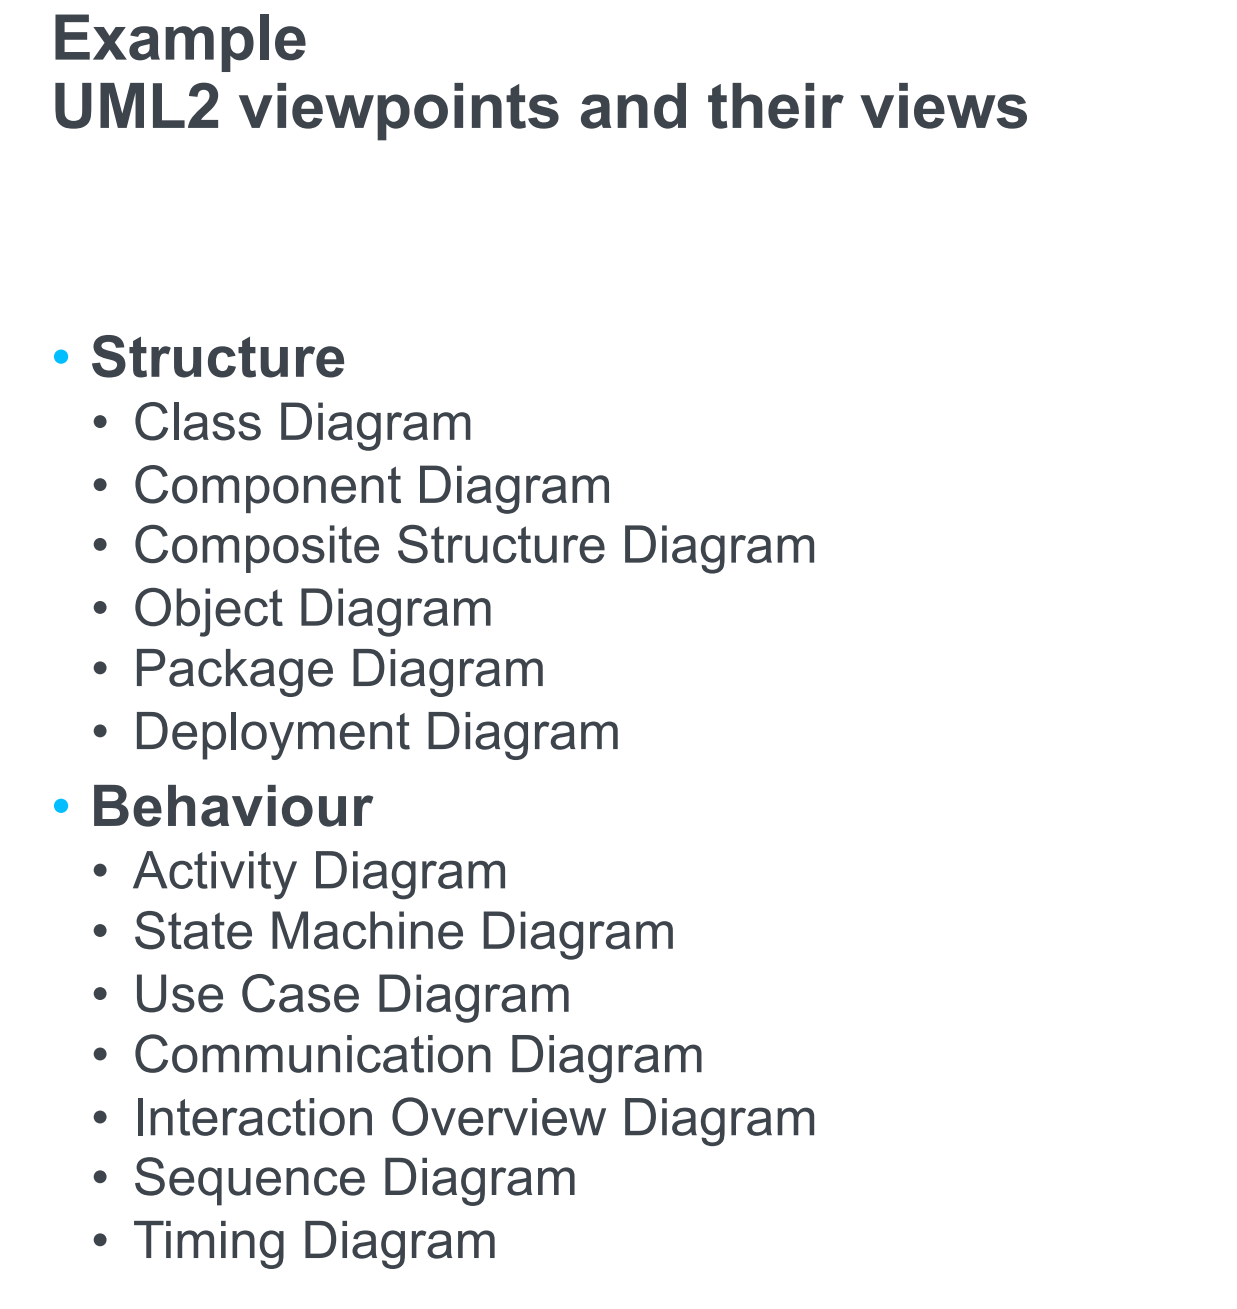The image size is (1237, 1309).
Task: Click the word Example in the title
Action: click(179, 40)
